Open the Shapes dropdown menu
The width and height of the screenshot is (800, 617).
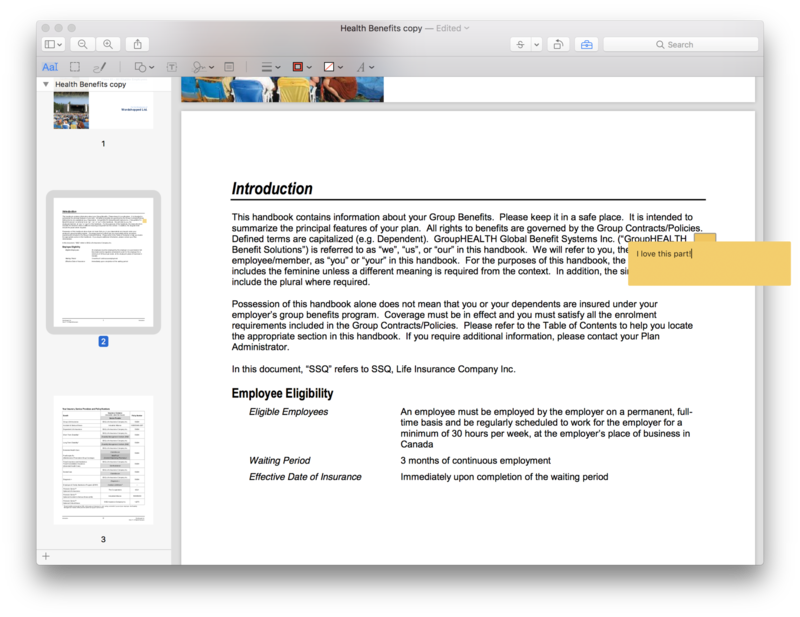click(x=144, y=67)
